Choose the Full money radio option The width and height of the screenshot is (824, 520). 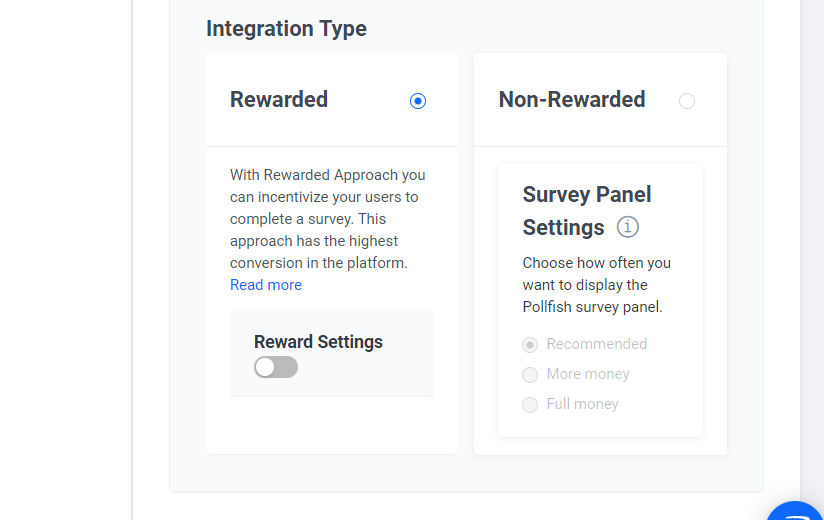click(530, 405)
